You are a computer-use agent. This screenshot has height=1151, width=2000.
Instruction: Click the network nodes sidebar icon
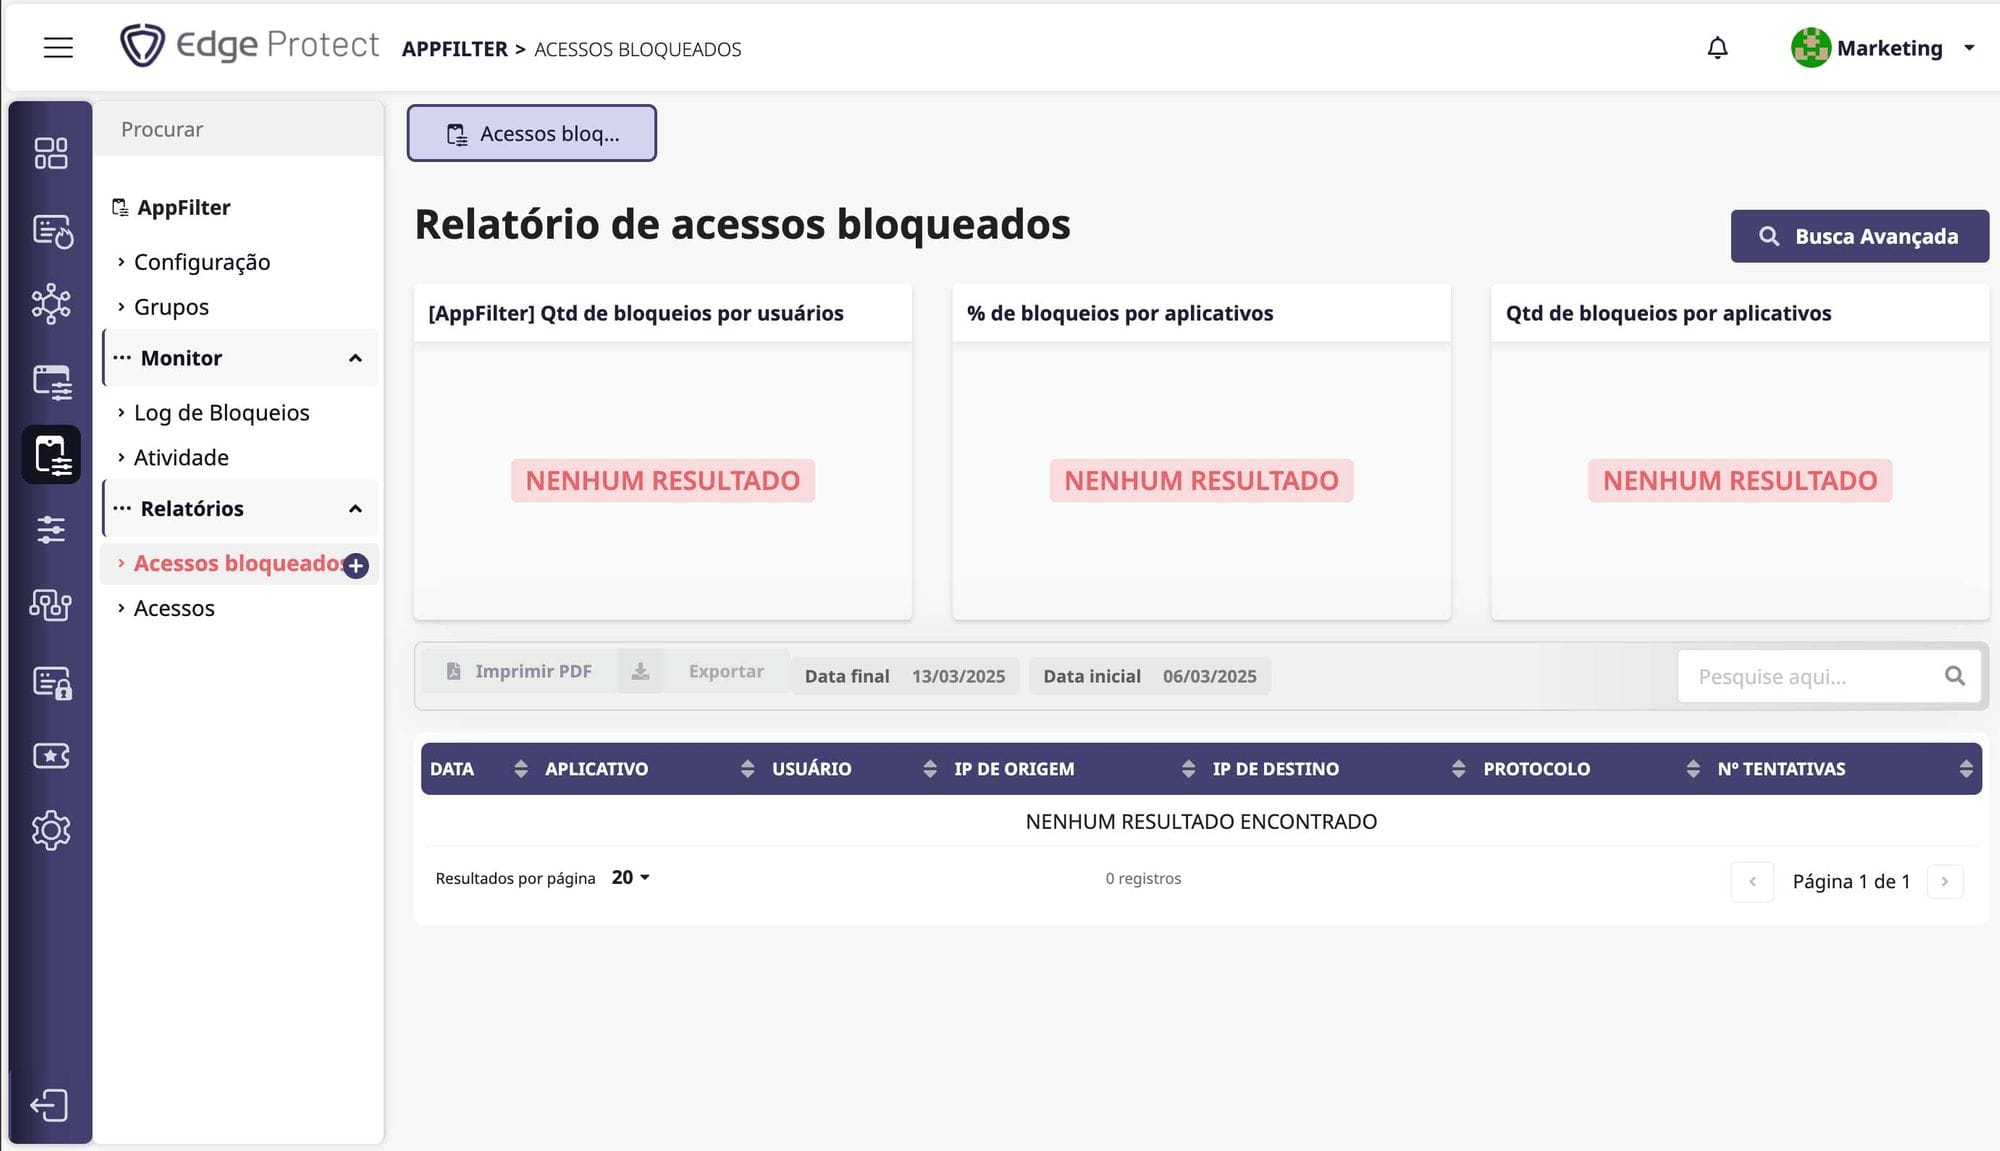pos(51,304)
